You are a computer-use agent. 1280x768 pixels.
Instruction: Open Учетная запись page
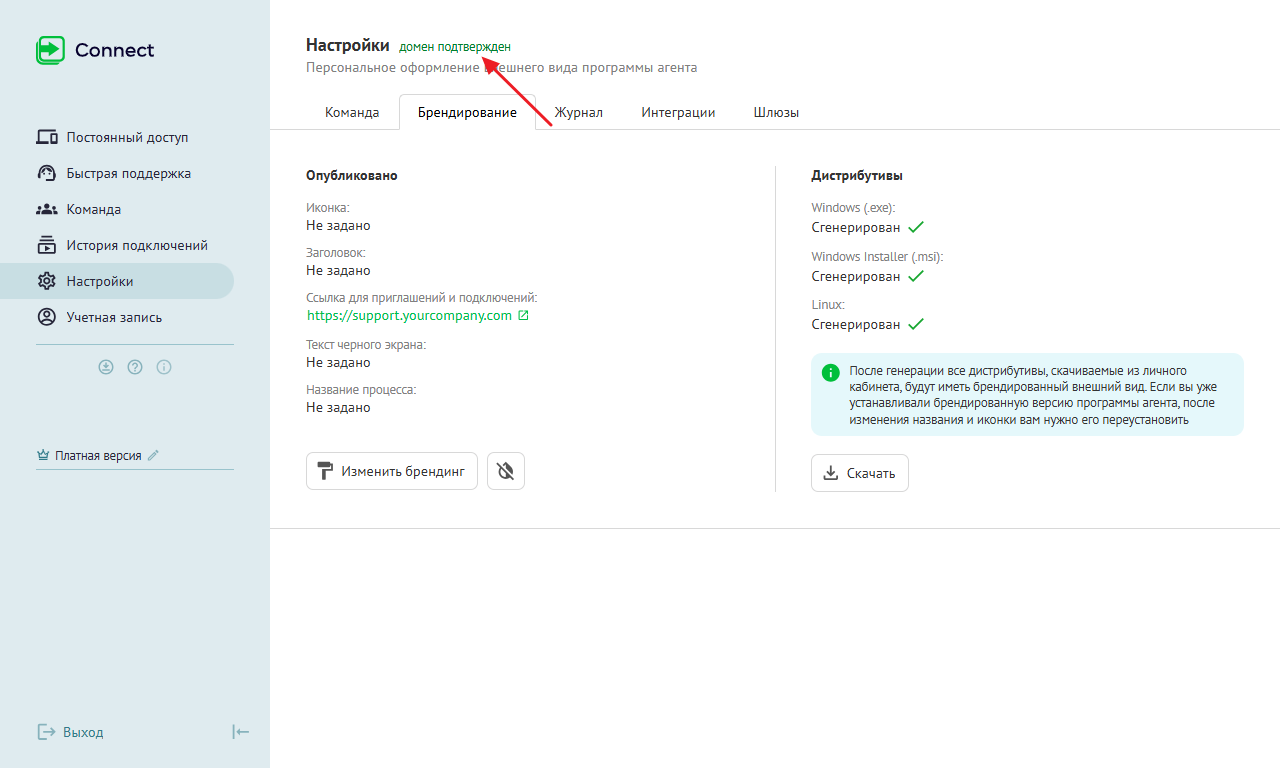114,317
